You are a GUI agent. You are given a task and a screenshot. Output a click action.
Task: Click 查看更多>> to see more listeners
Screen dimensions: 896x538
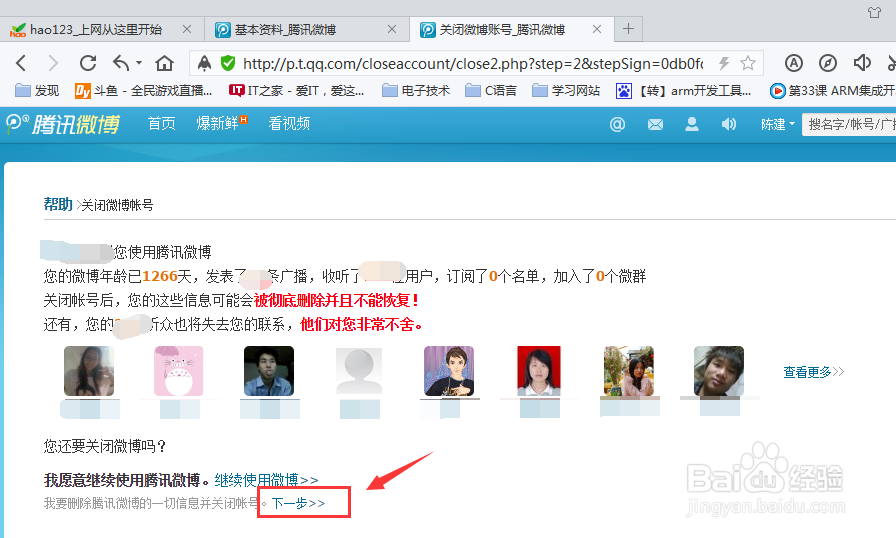click(814, 372)
